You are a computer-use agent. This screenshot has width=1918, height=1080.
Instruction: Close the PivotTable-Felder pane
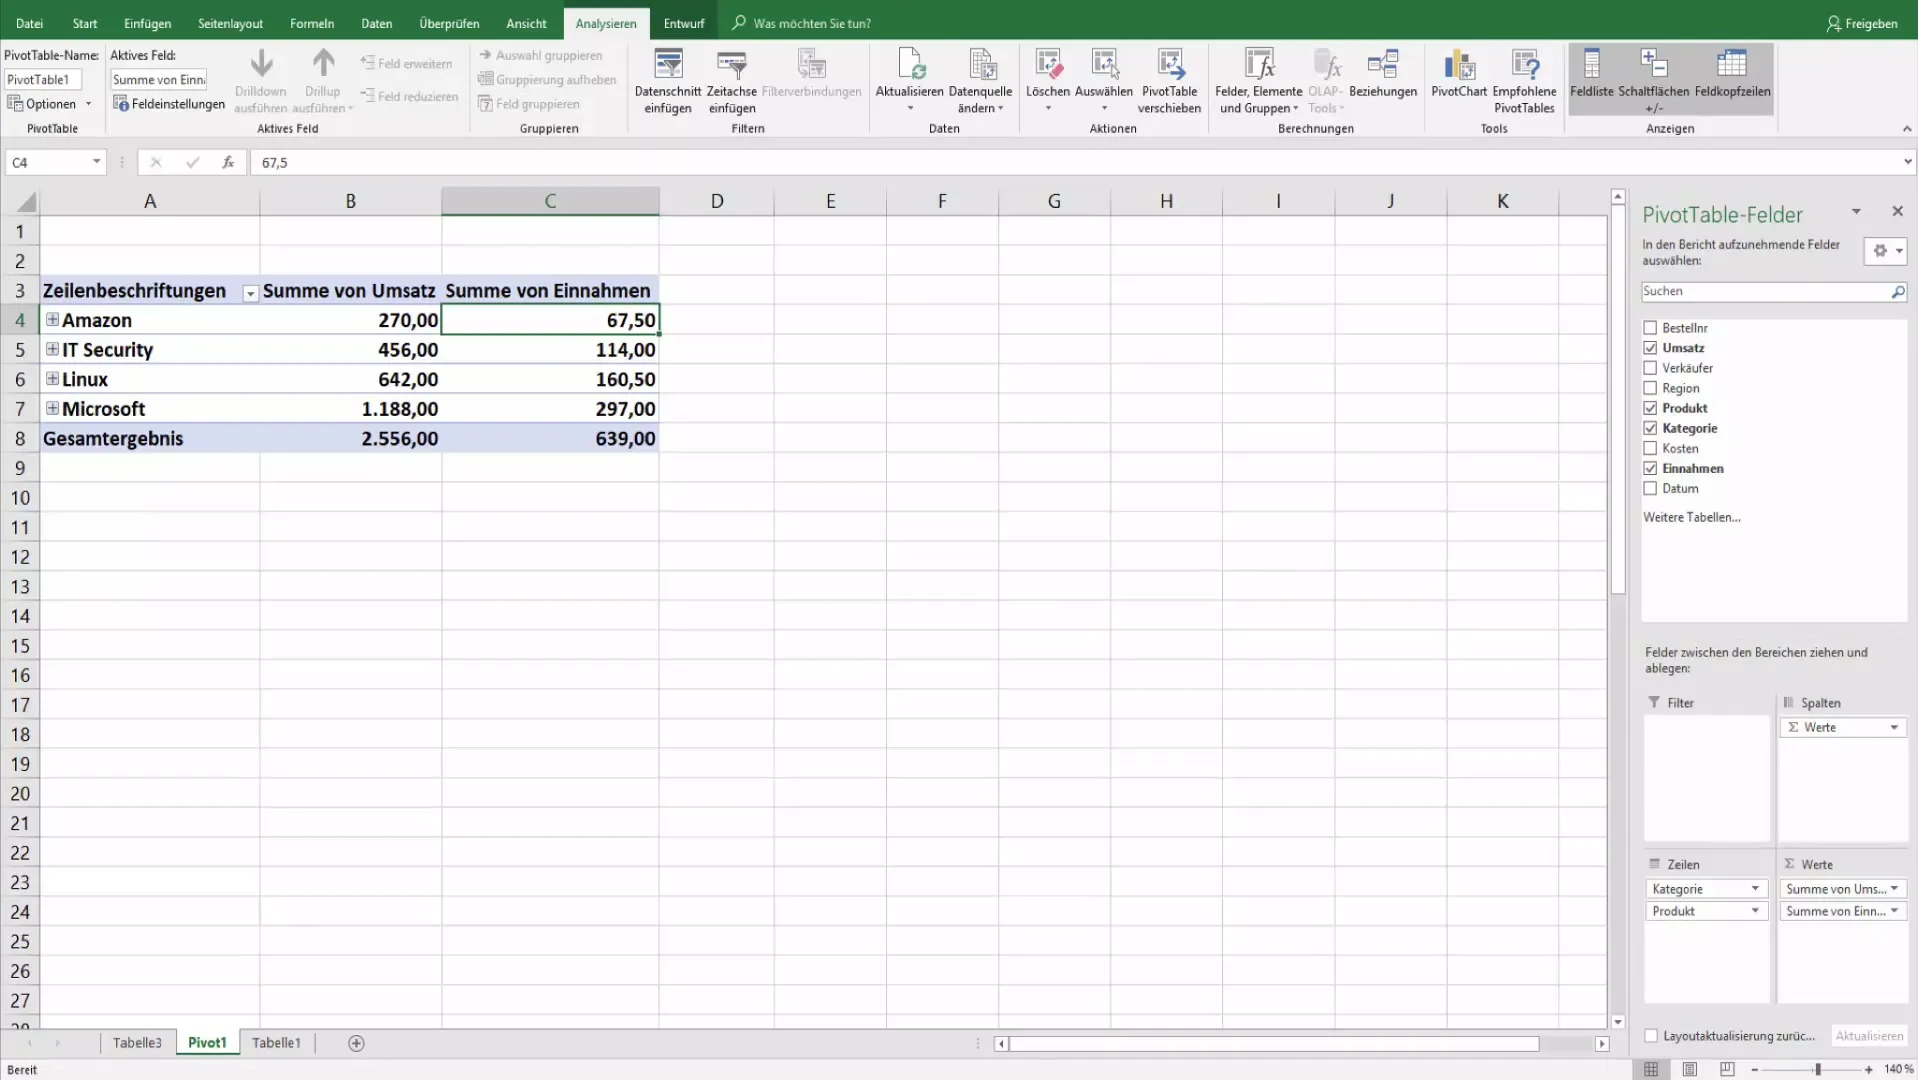click(1897, 211)
